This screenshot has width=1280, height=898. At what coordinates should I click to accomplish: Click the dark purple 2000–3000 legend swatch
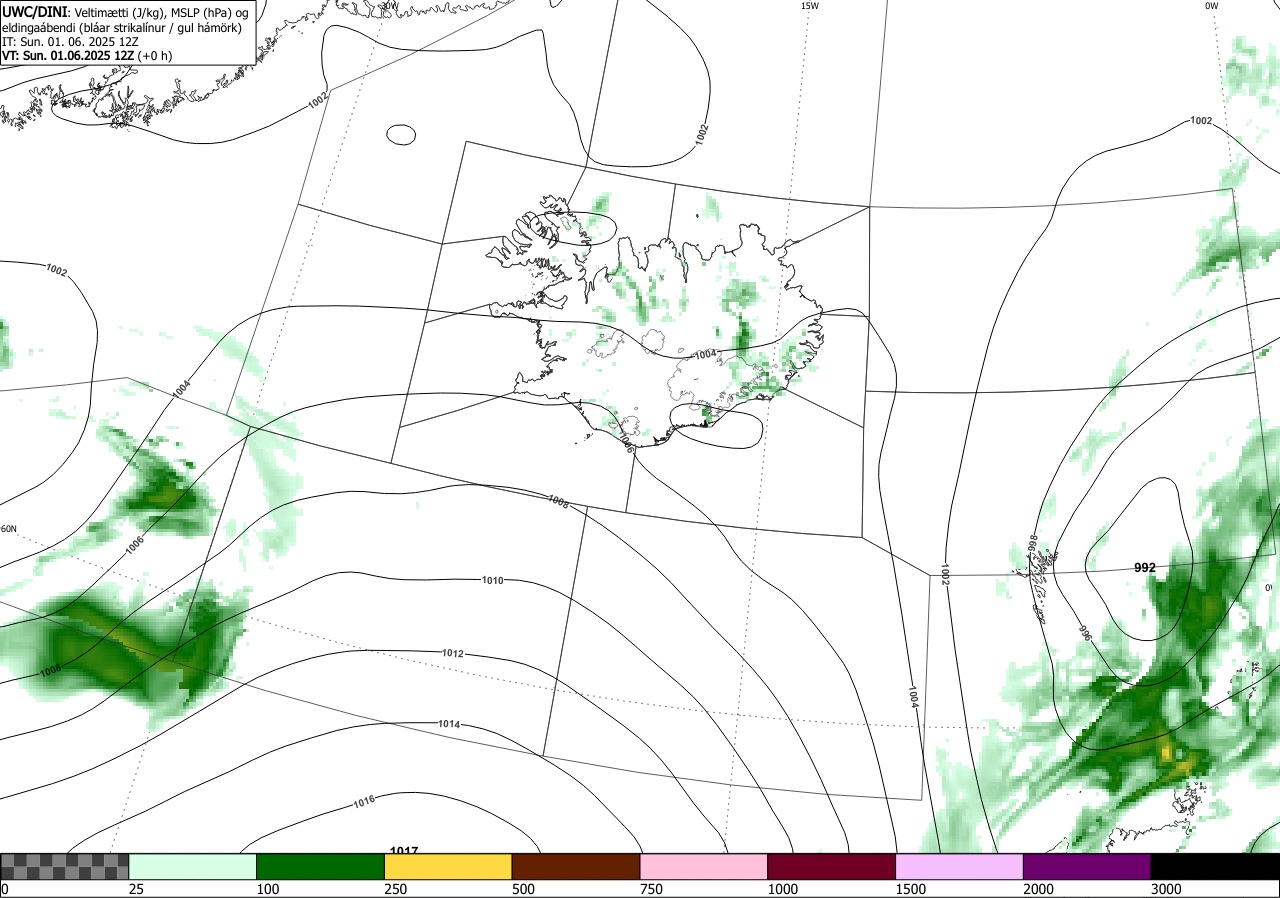(x=1087, y=866)
